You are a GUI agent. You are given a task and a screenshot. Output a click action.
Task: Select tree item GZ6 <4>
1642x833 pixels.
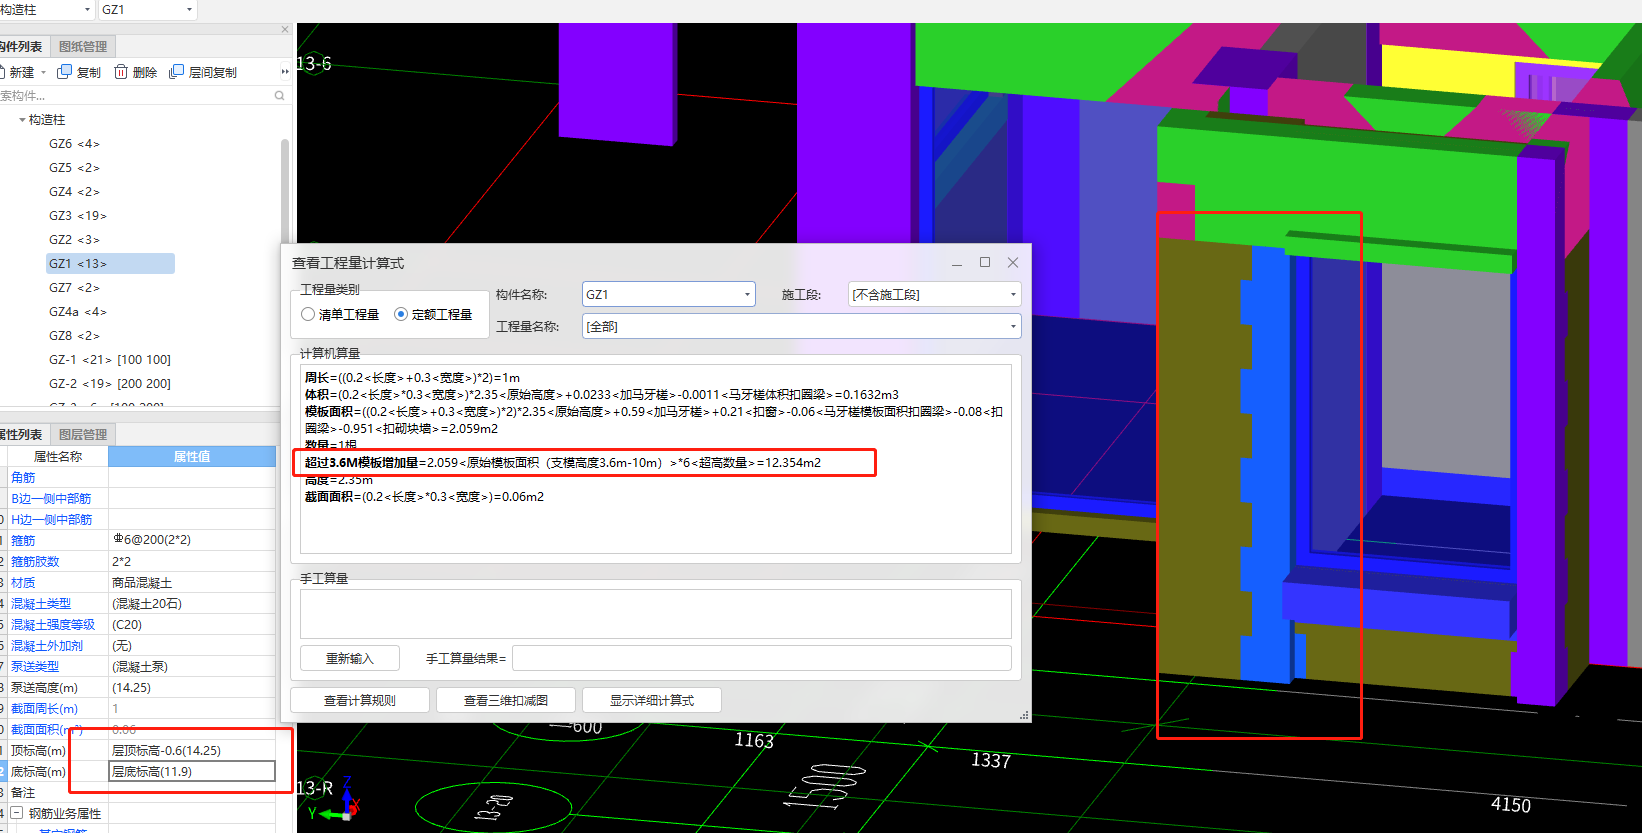[x=74, y=144]
